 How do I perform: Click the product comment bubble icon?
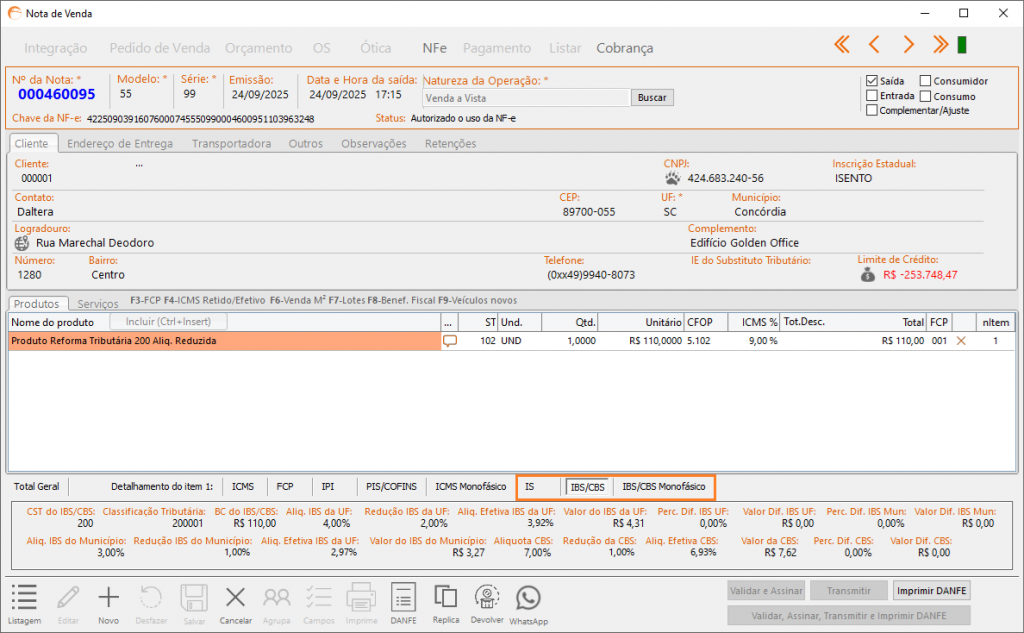pyautogui.click(x=450, y=341)
